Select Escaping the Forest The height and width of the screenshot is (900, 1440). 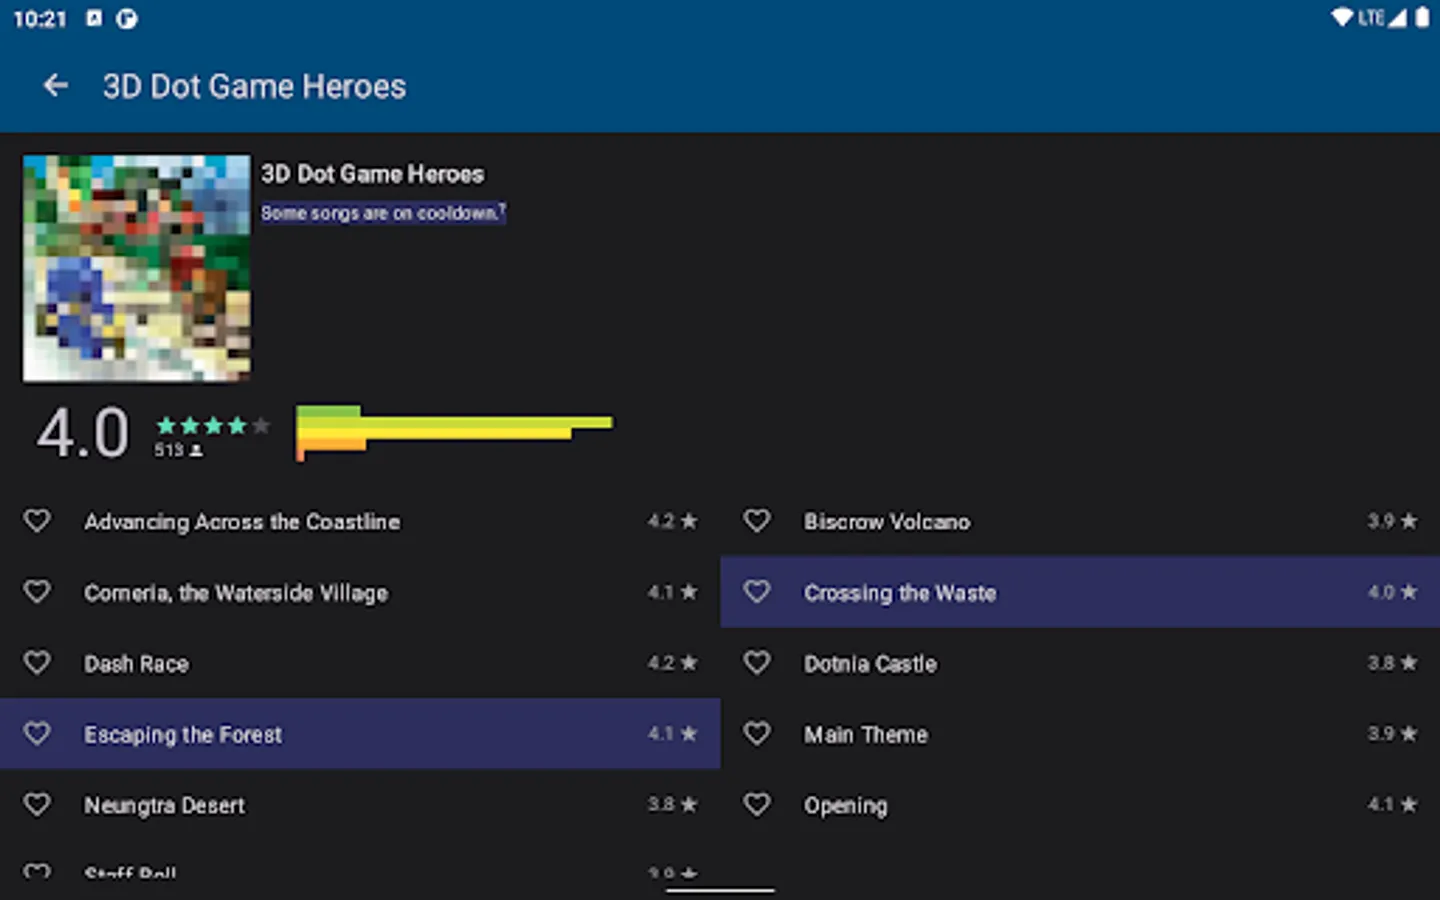pos(360,734)
